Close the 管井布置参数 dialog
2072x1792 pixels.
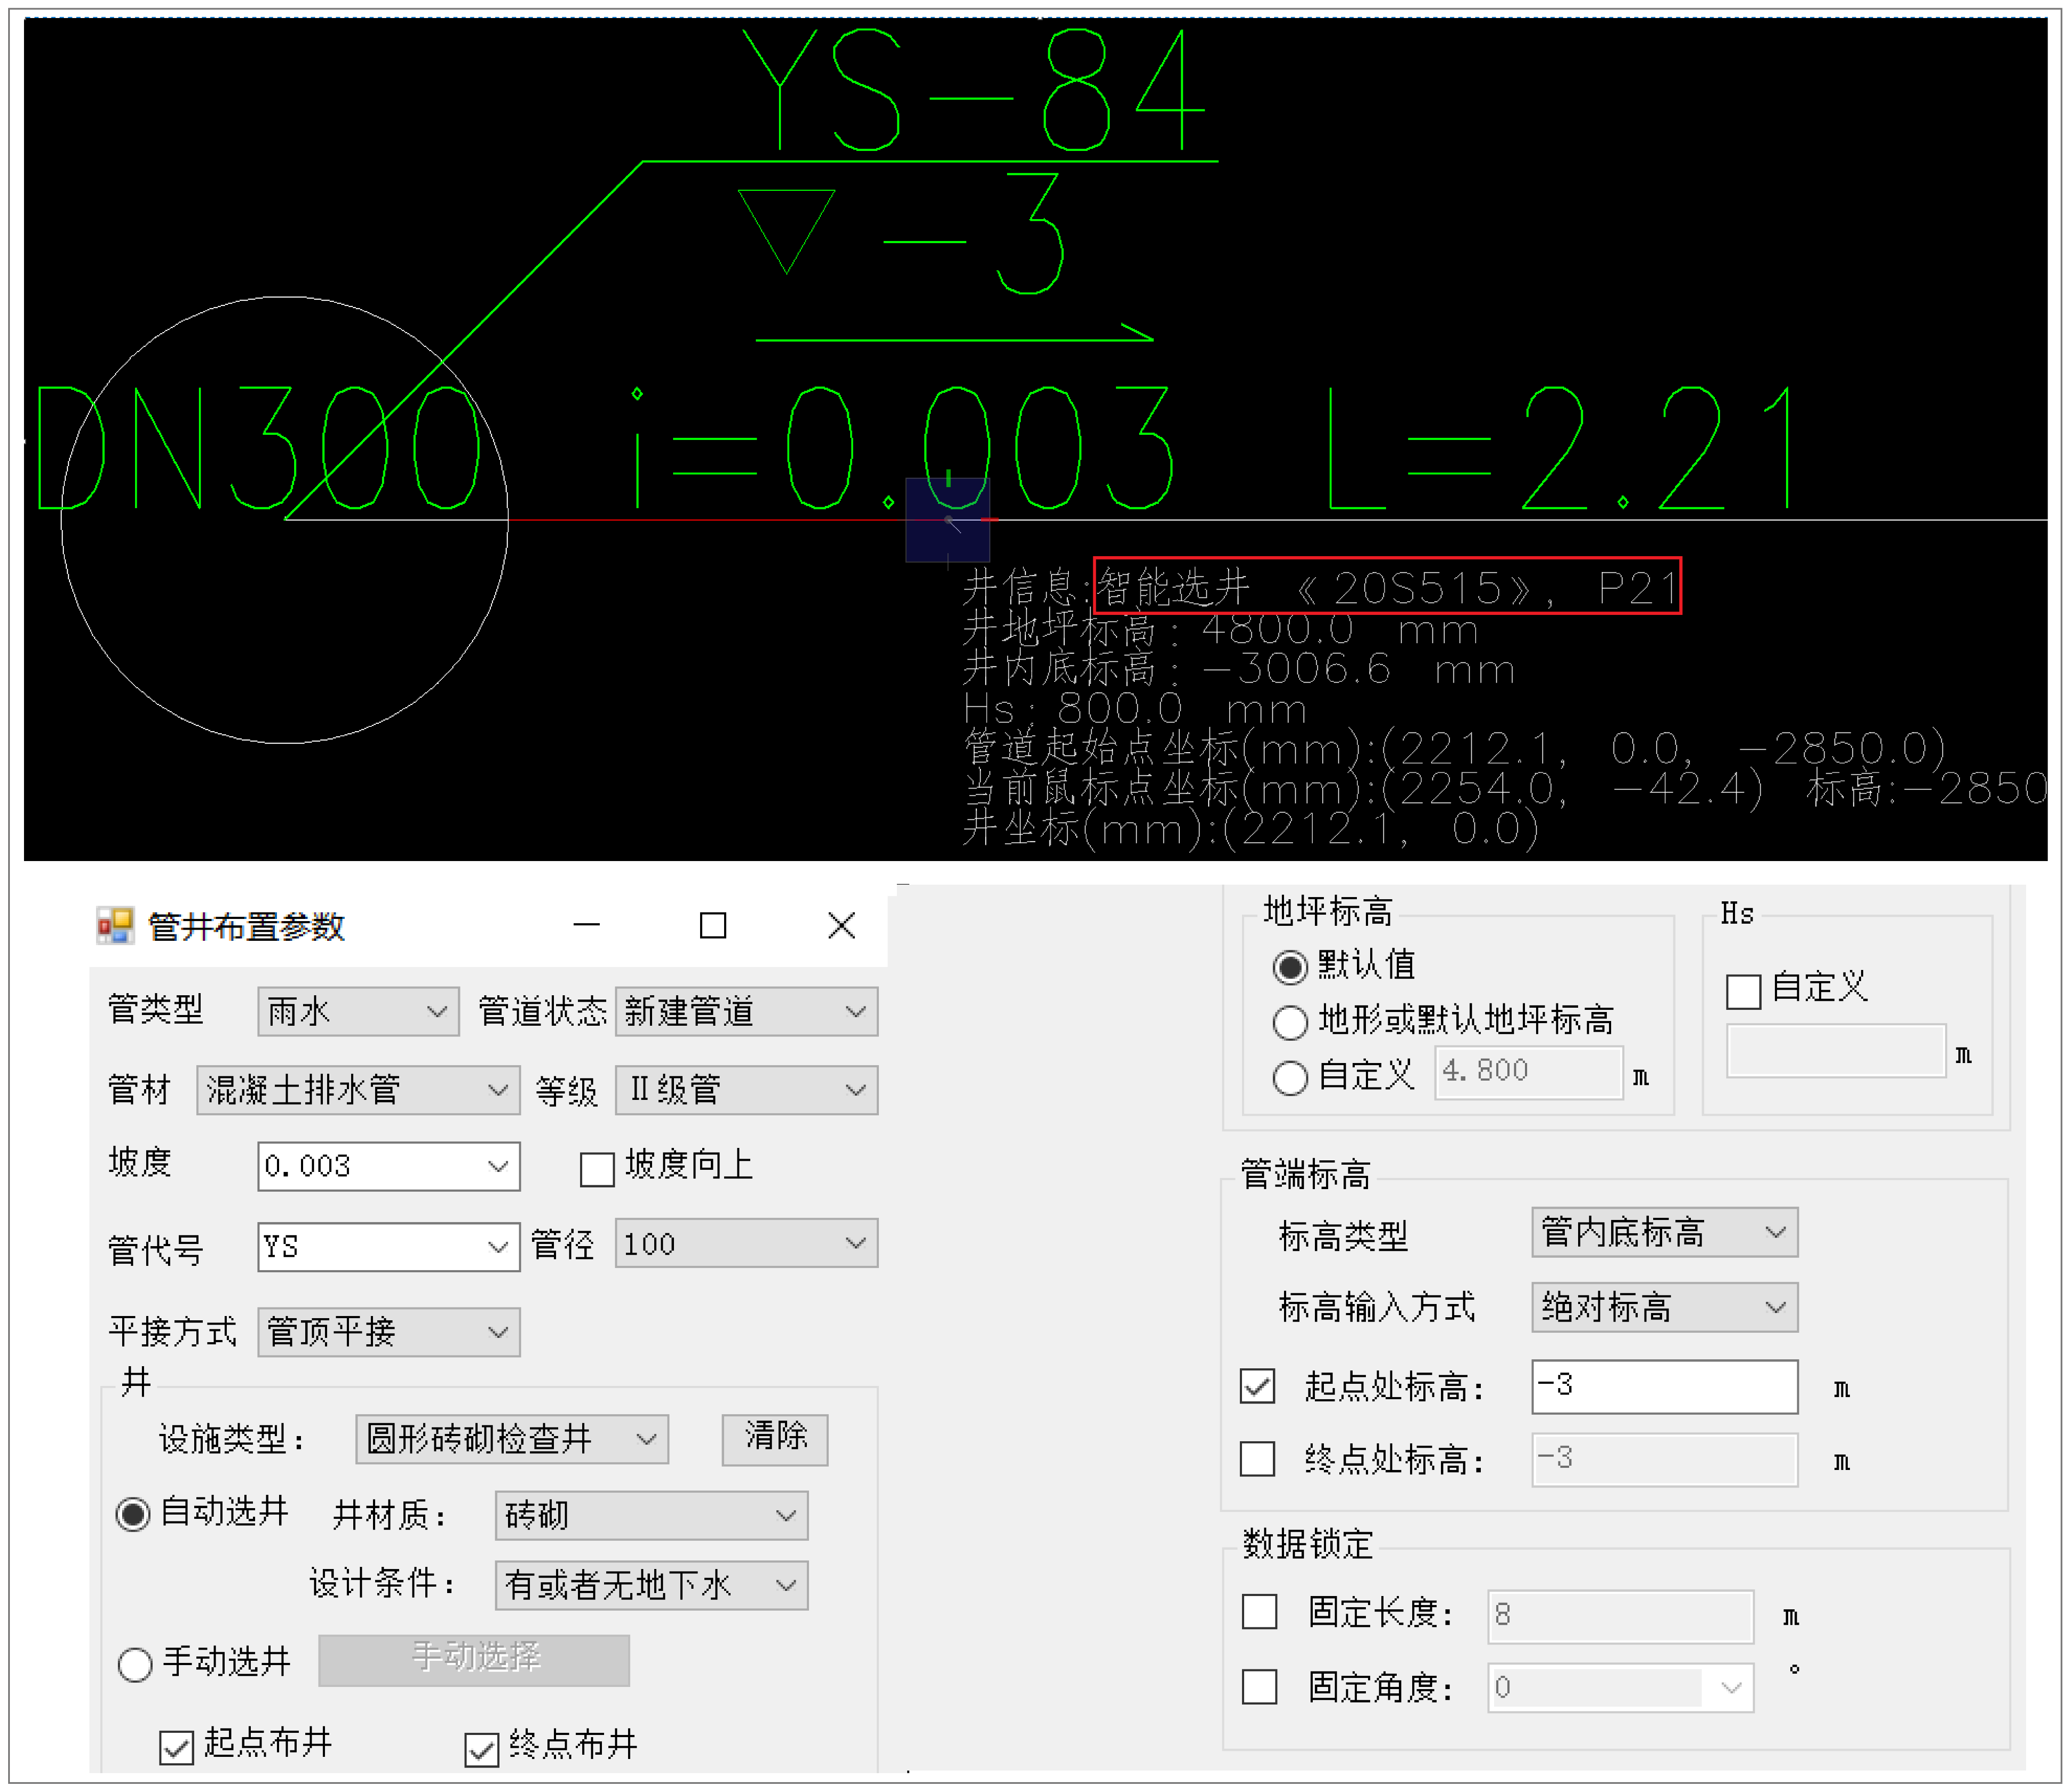tap(842, 926)
